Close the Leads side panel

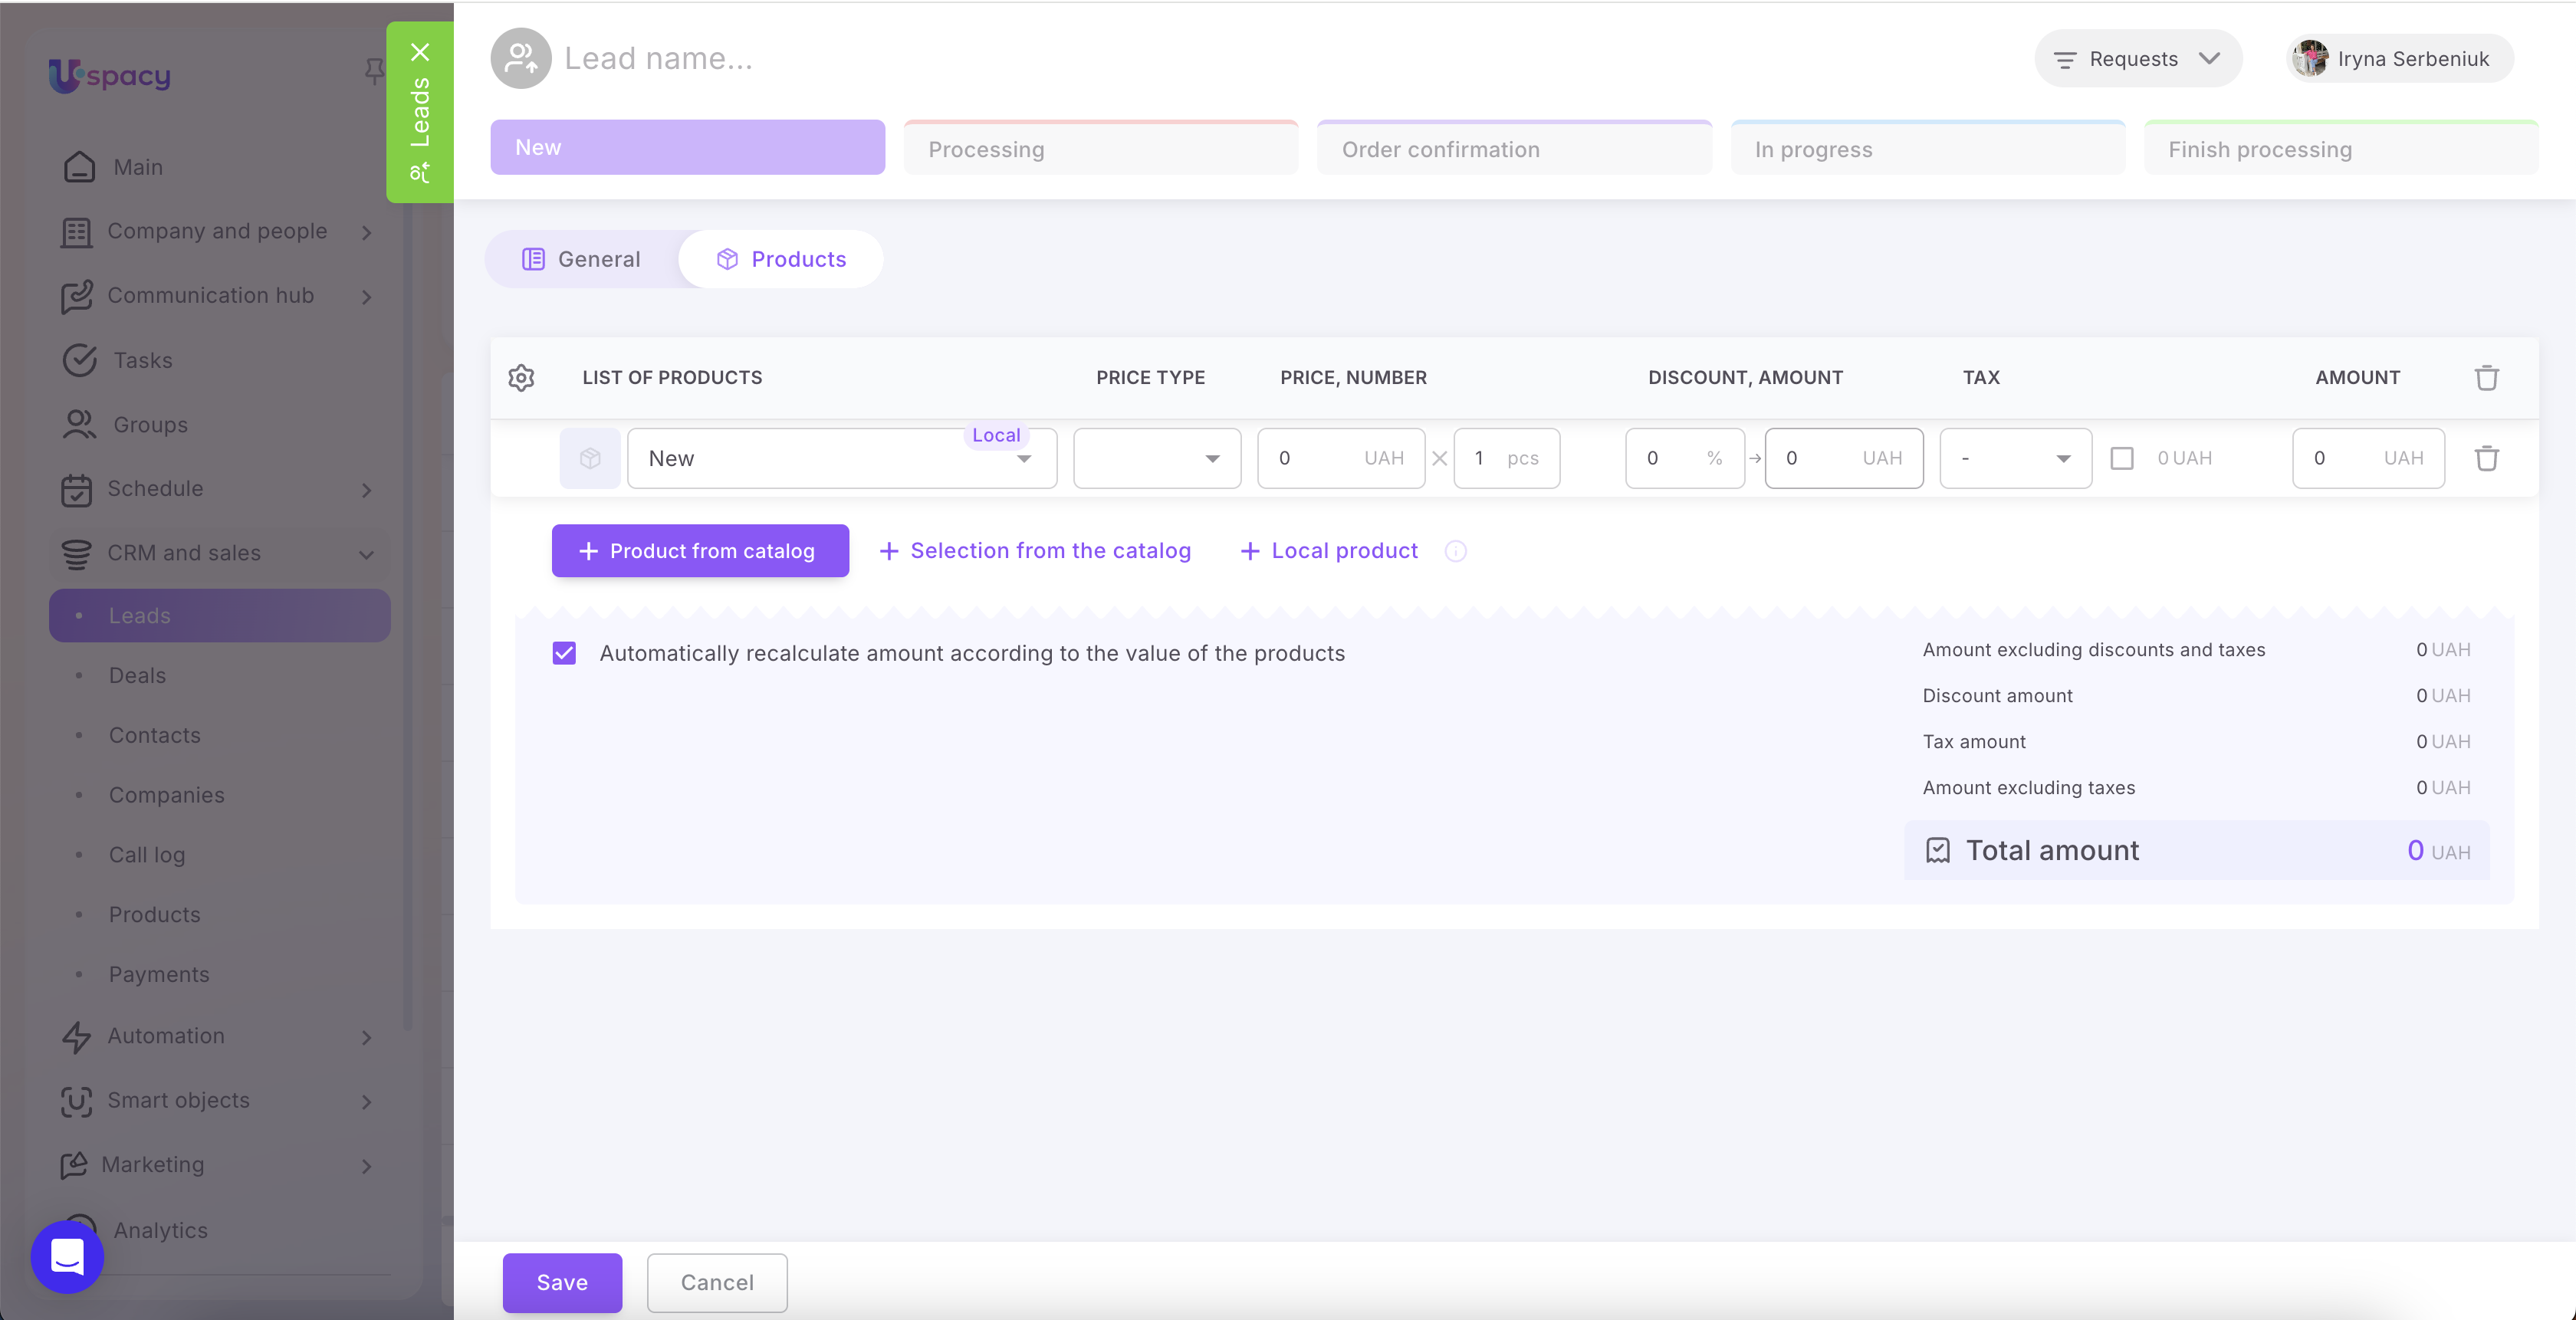click(420, 52)
